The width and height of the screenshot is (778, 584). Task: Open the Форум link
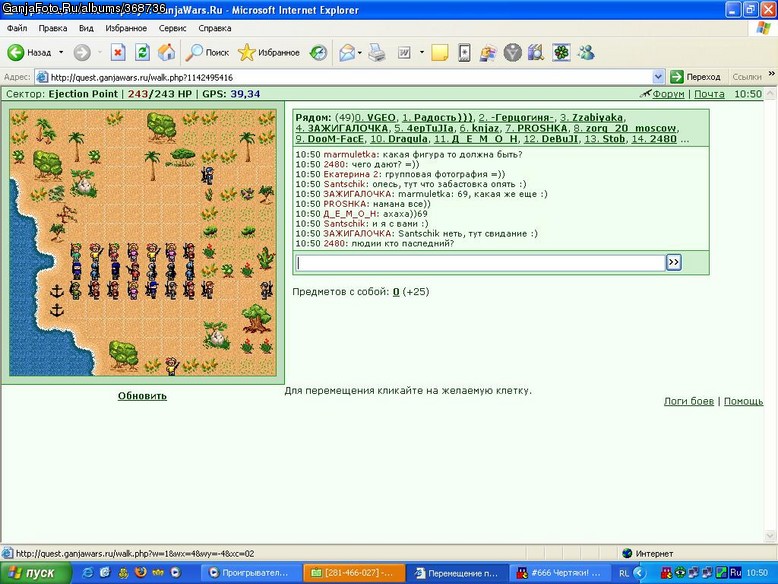tap(668, 94)
